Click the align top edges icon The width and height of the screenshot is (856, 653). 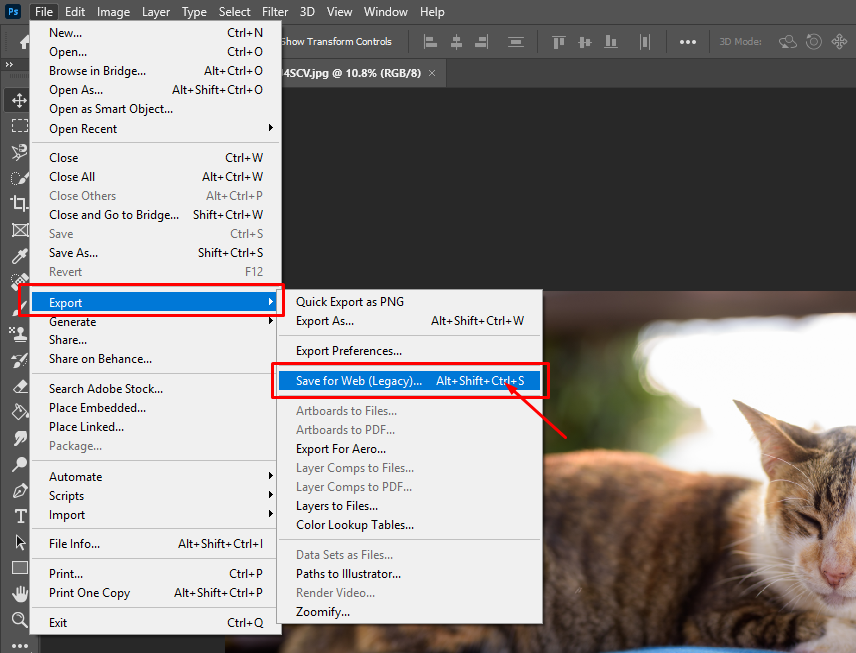point(559,42)
